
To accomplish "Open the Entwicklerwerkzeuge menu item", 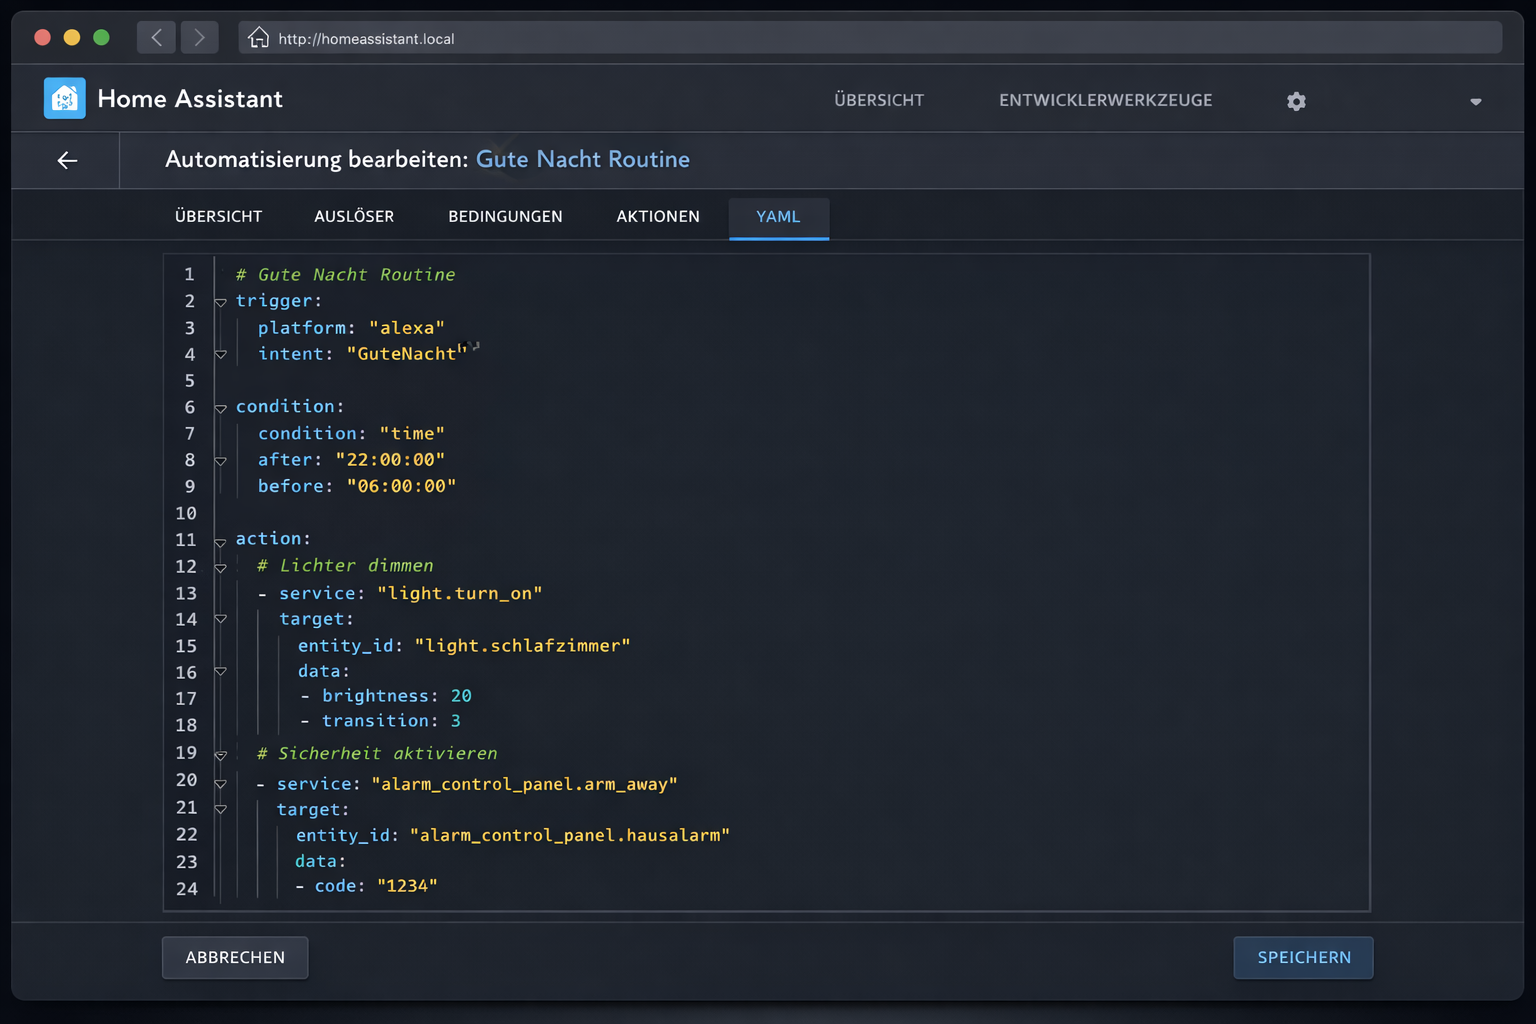I will pyautogui.click(x=1105, y=100).
